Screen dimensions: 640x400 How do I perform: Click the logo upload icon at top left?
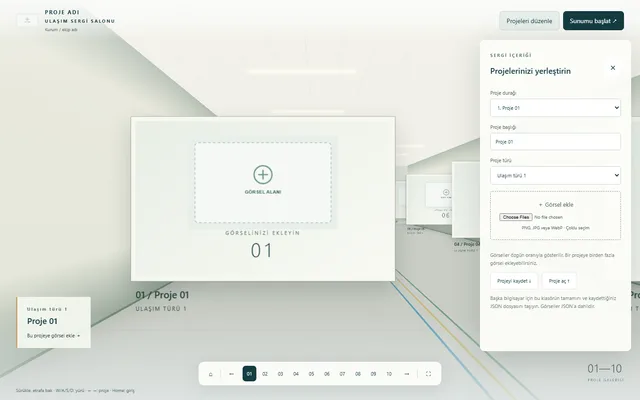pos(27,20)
